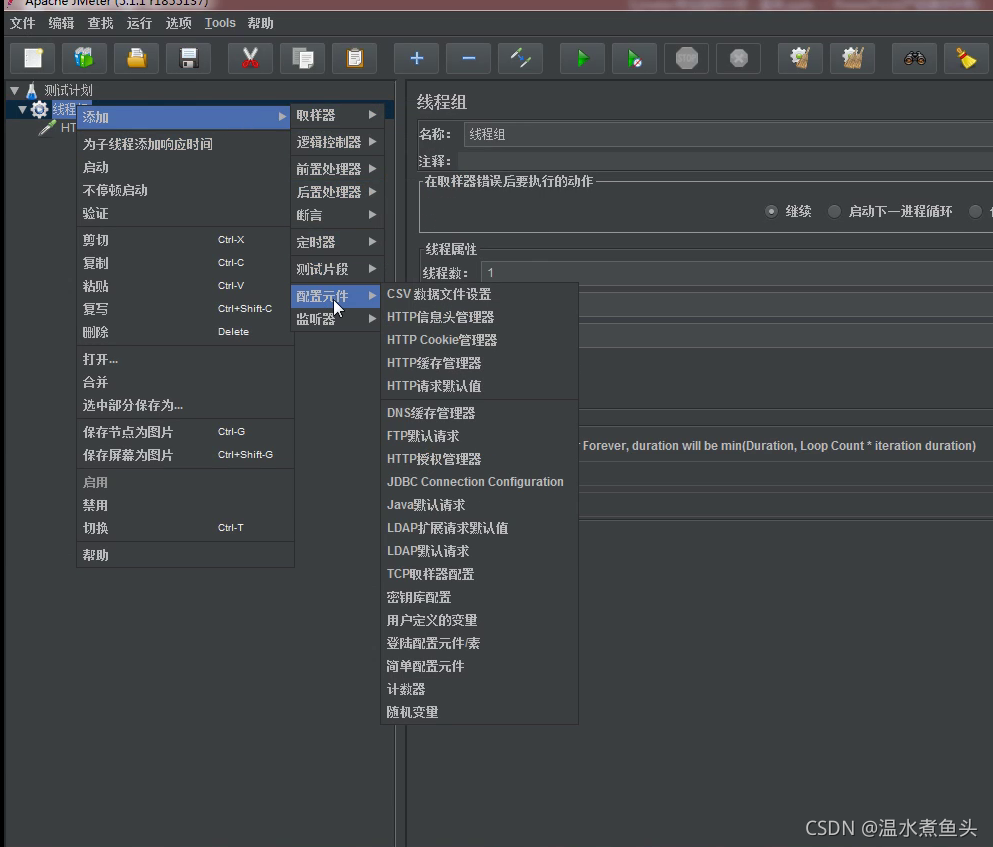Click the Clear results icon
993x847 pixels.
[x=800, y=58]
